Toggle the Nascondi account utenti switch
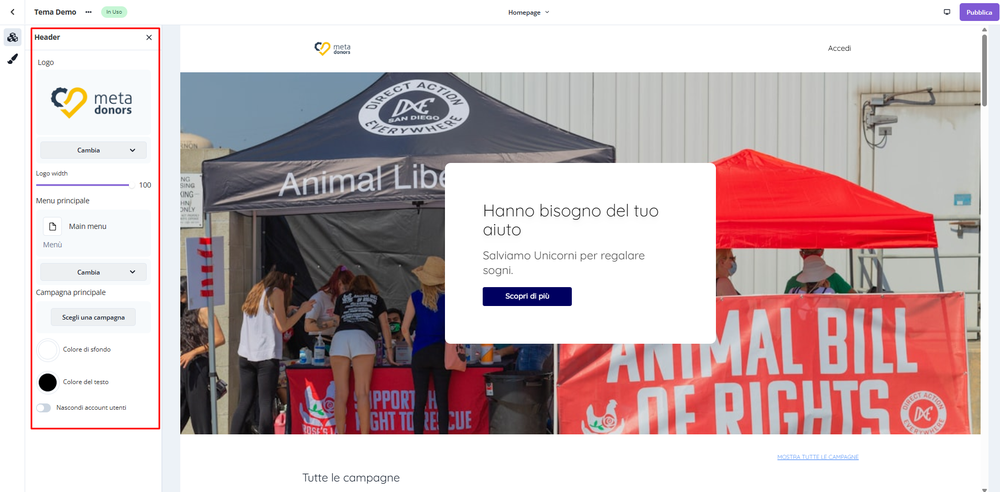The width and height of the screenshot is (1000, 492). click(43, 408)
